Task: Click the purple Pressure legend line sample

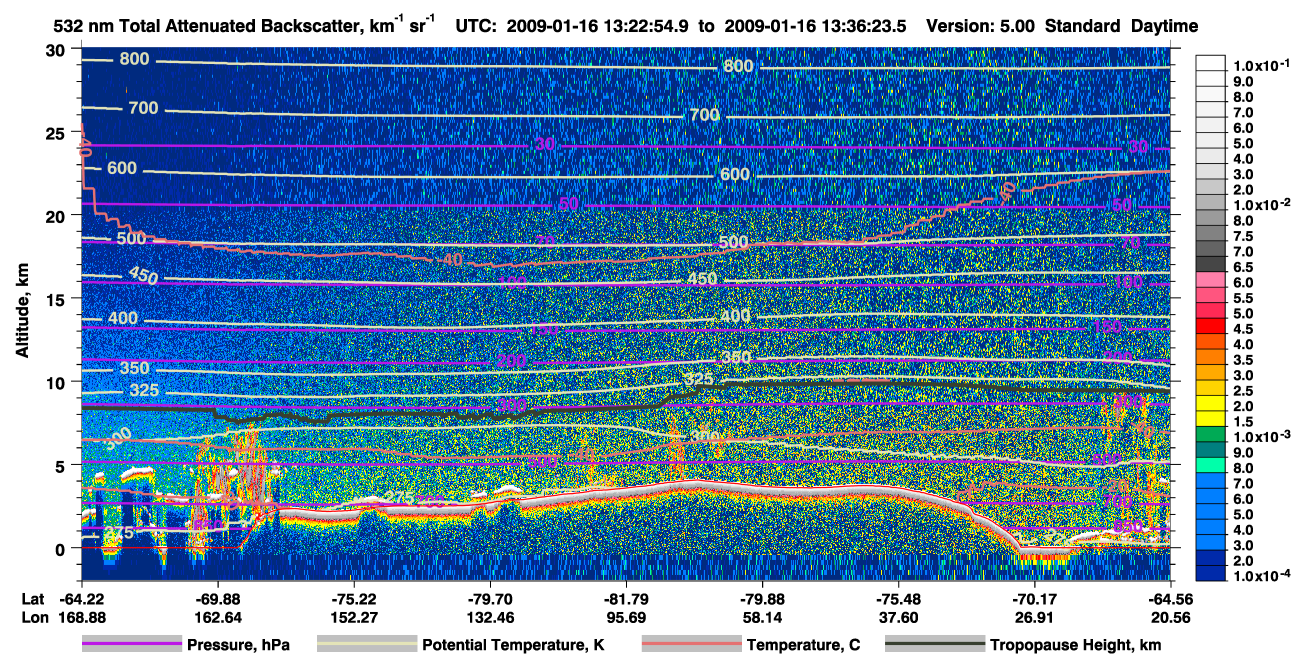Action: click(131, 645)
